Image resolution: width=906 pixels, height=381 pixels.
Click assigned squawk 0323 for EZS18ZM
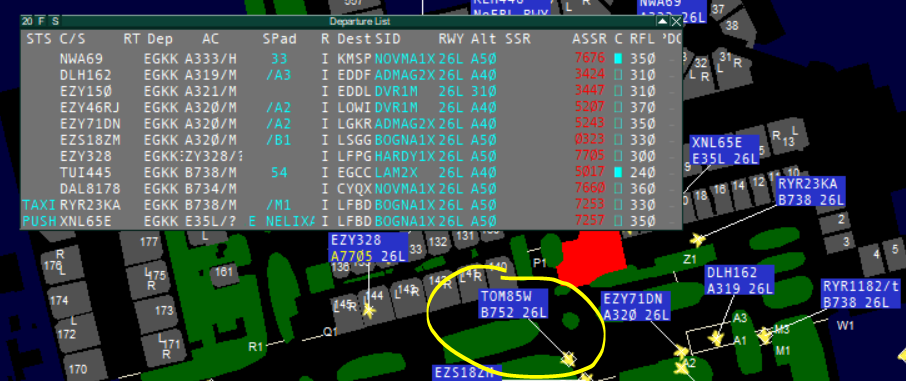[589, 139]
